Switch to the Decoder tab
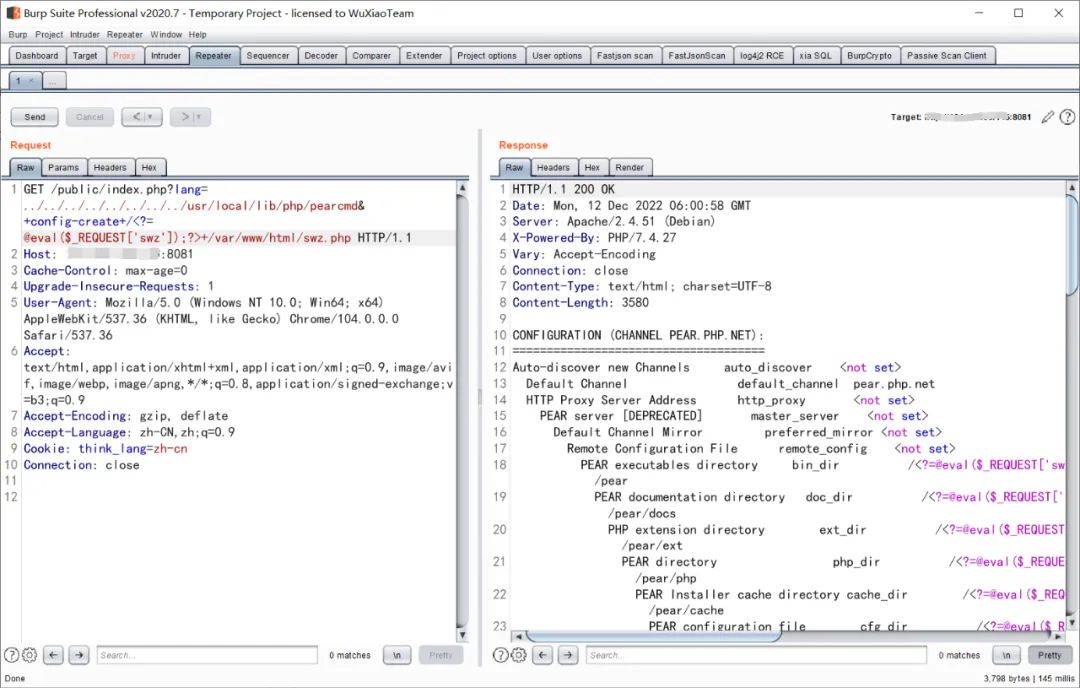1080x688 pixels. click(321, 56)
